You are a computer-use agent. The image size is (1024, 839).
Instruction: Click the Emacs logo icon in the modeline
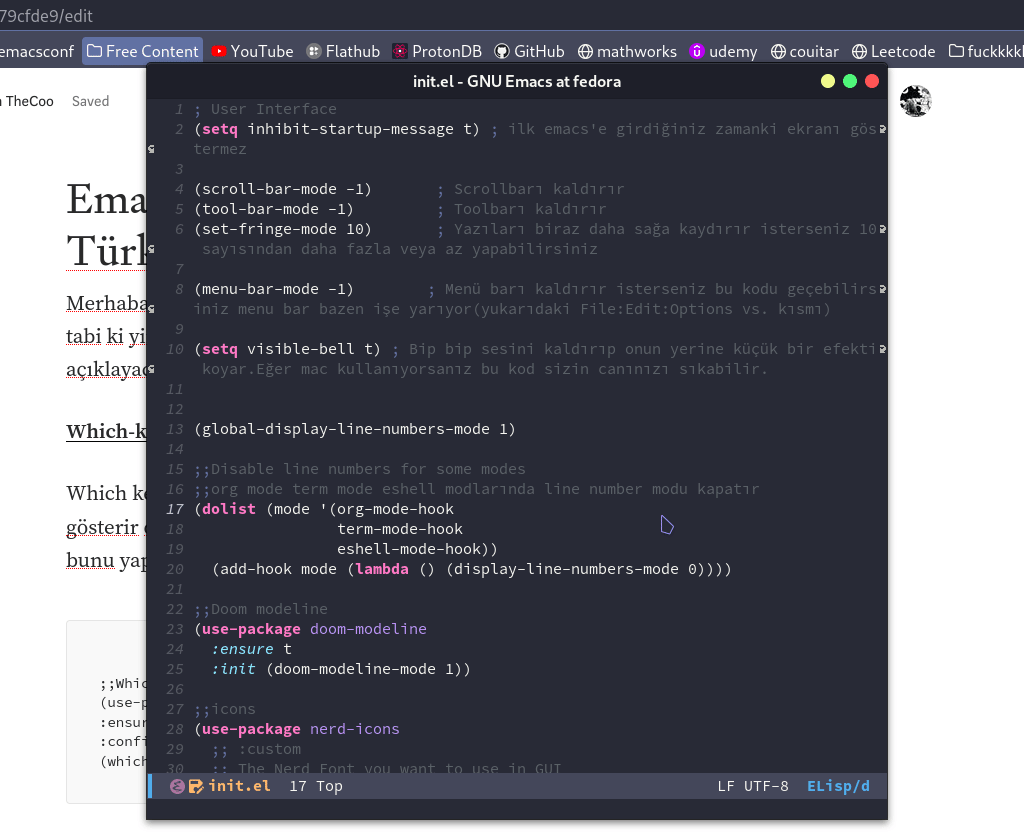[x=177, y=786]
